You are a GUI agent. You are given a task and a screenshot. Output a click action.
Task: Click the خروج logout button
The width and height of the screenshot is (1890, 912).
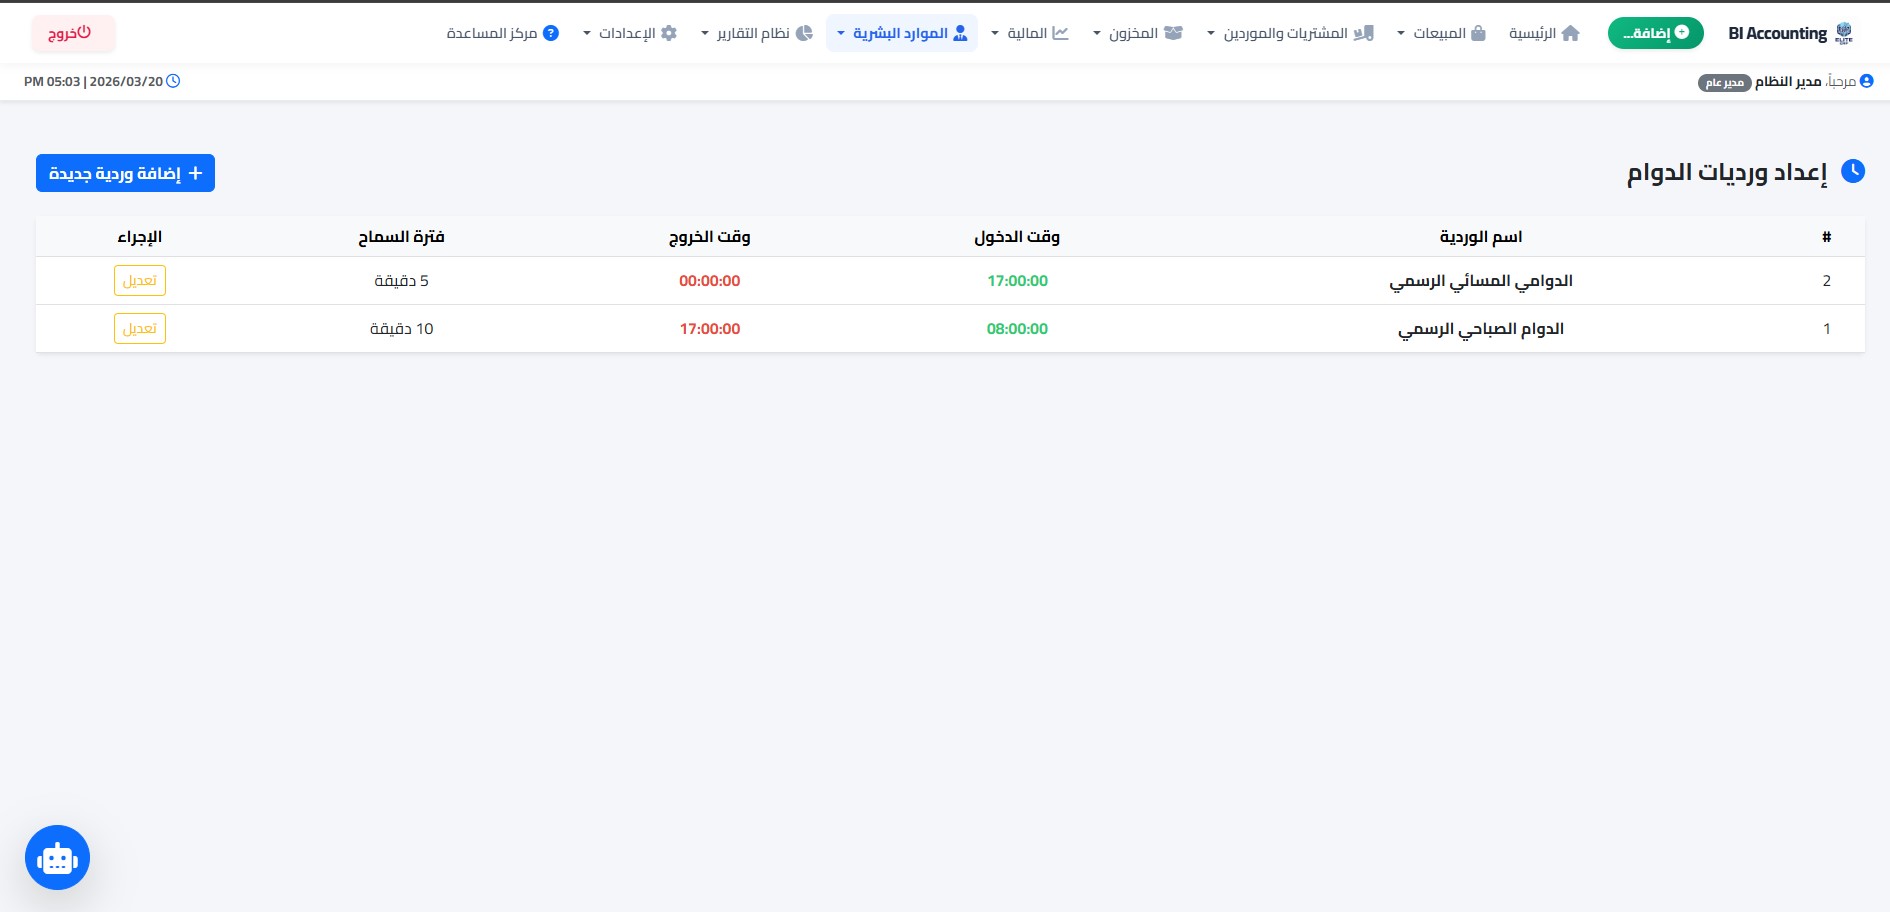(x=72, y=34)
